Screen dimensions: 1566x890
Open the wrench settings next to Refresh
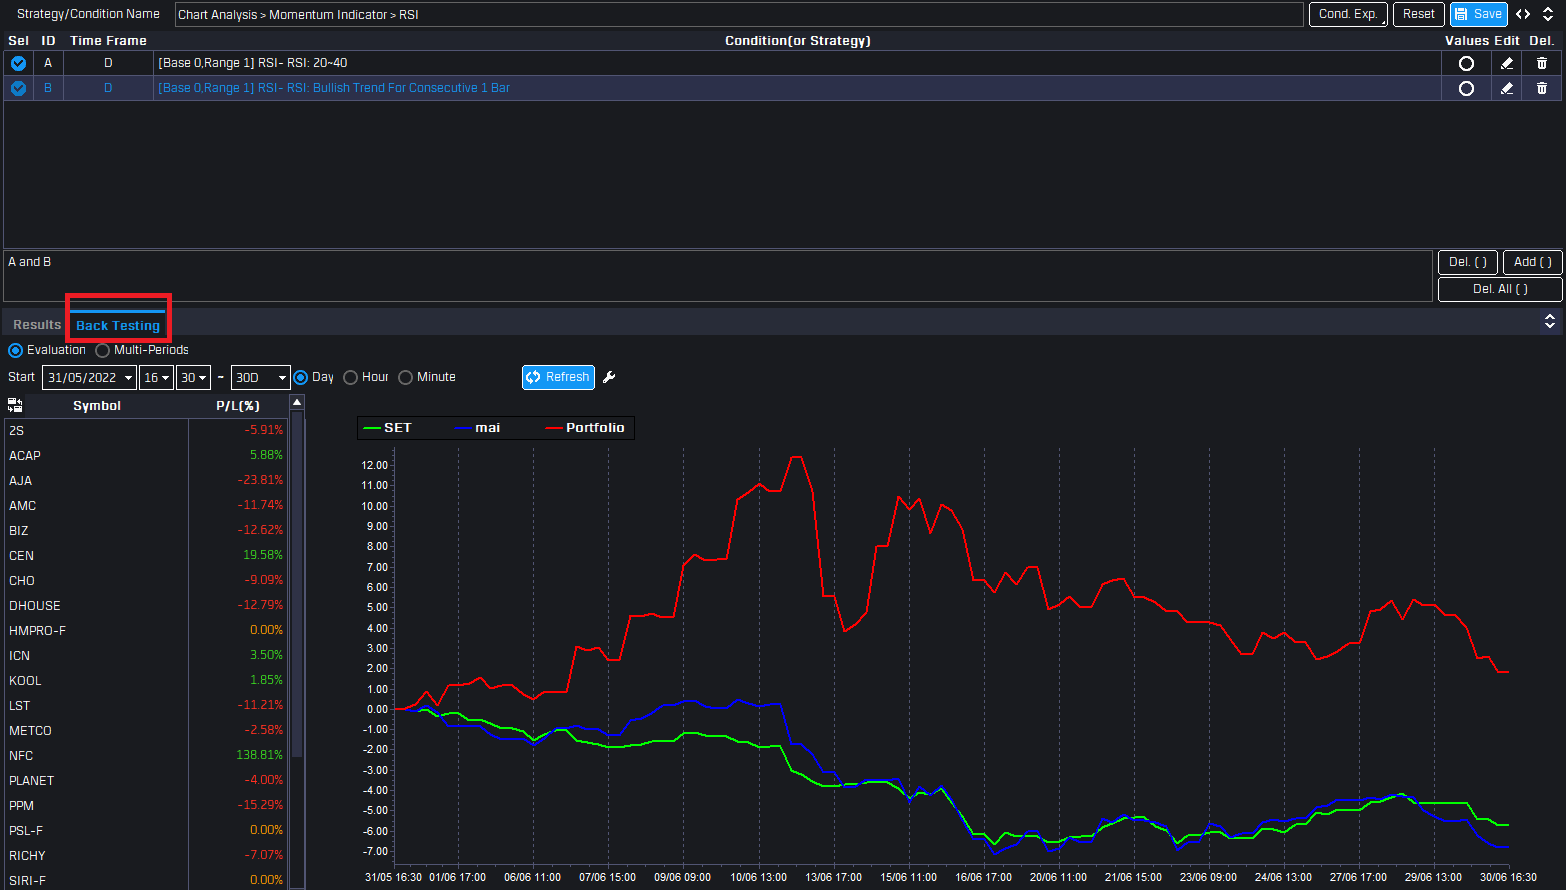click(x=609, y=377)
